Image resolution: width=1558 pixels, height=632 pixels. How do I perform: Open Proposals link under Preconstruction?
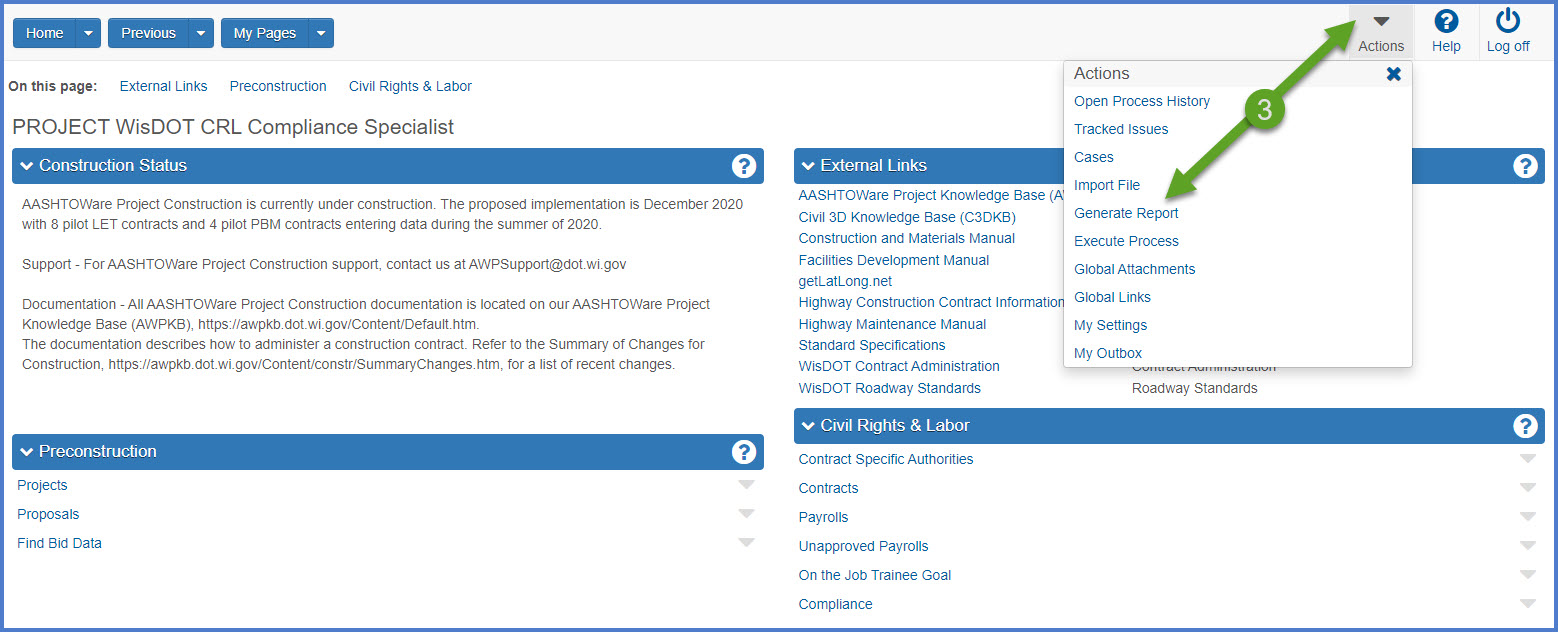48,514
